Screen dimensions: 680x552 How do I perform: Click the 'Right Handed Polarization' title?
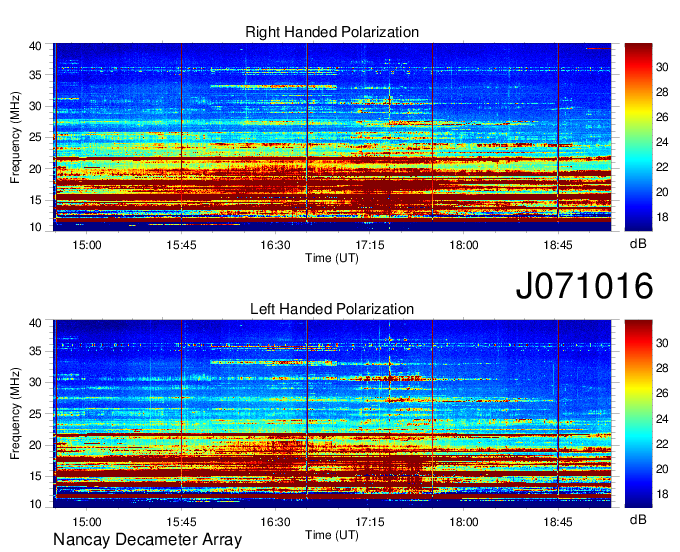click(332, 32)
